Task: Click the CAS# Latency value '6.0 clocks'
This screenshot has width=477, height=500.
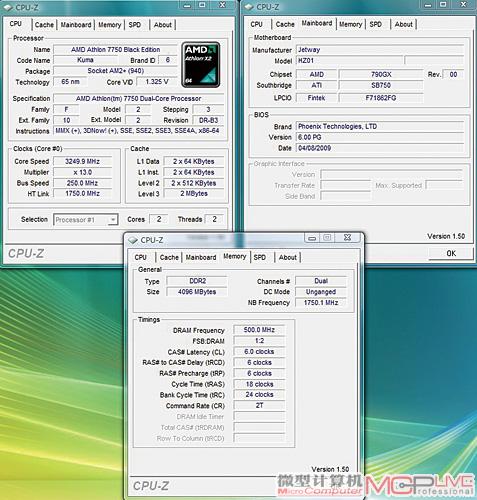Action: [x=259, y=352]
